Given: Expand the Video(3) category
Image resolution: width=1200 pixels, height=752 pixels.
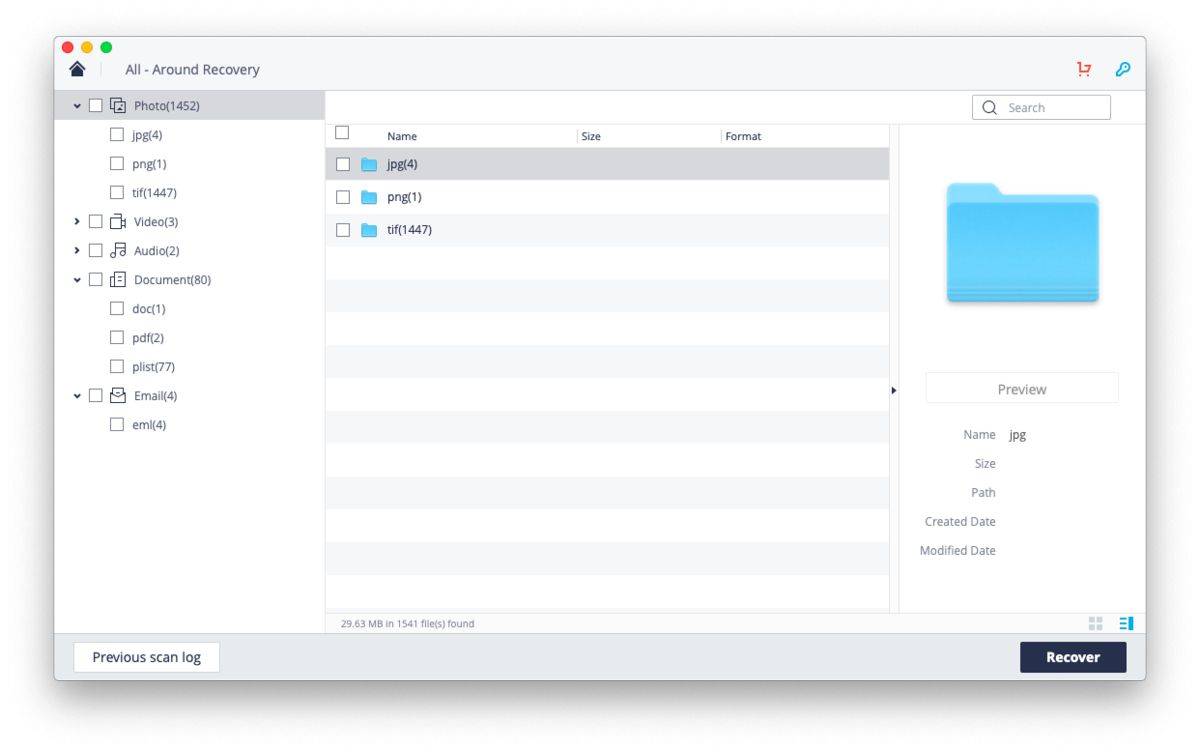Looking at the screenshot, I should (x=78, y=221).
